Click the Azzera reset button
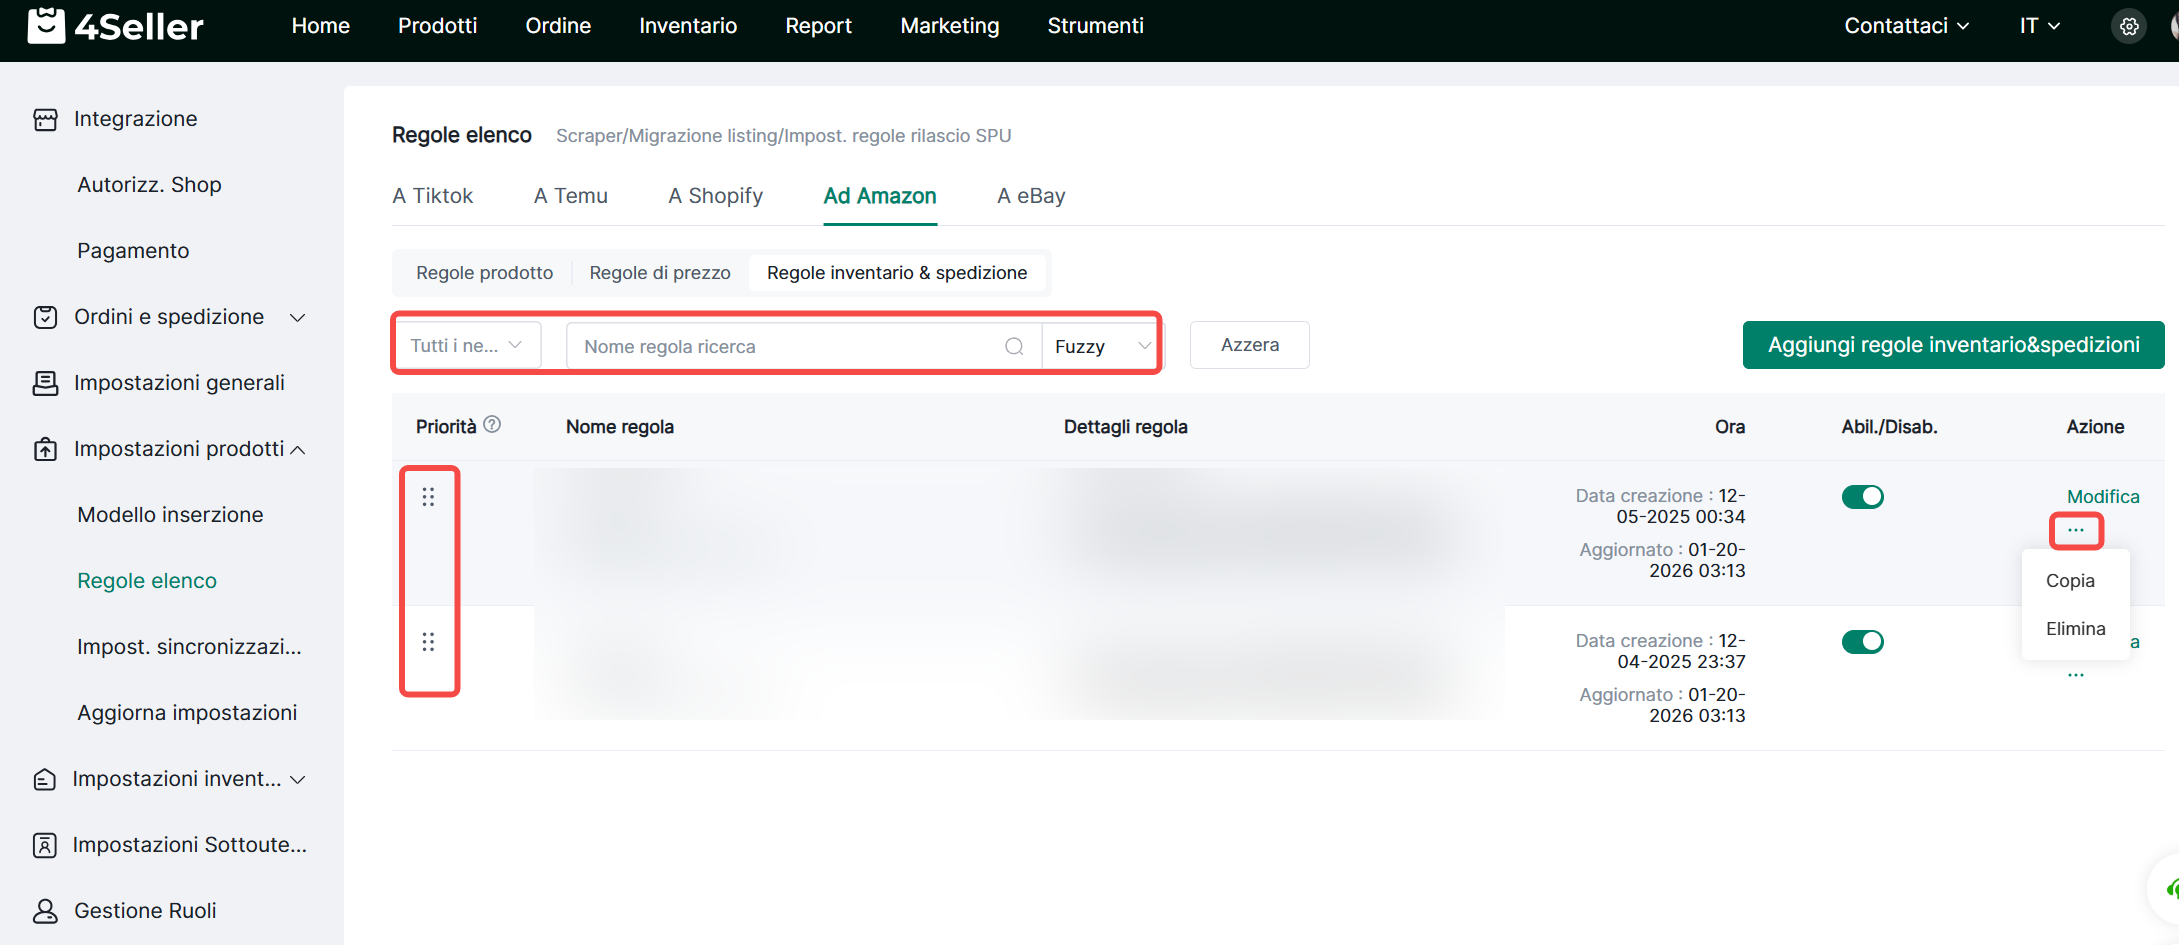The width and height of the screenshot is (2179, 945). click(x=1249, y=345)
